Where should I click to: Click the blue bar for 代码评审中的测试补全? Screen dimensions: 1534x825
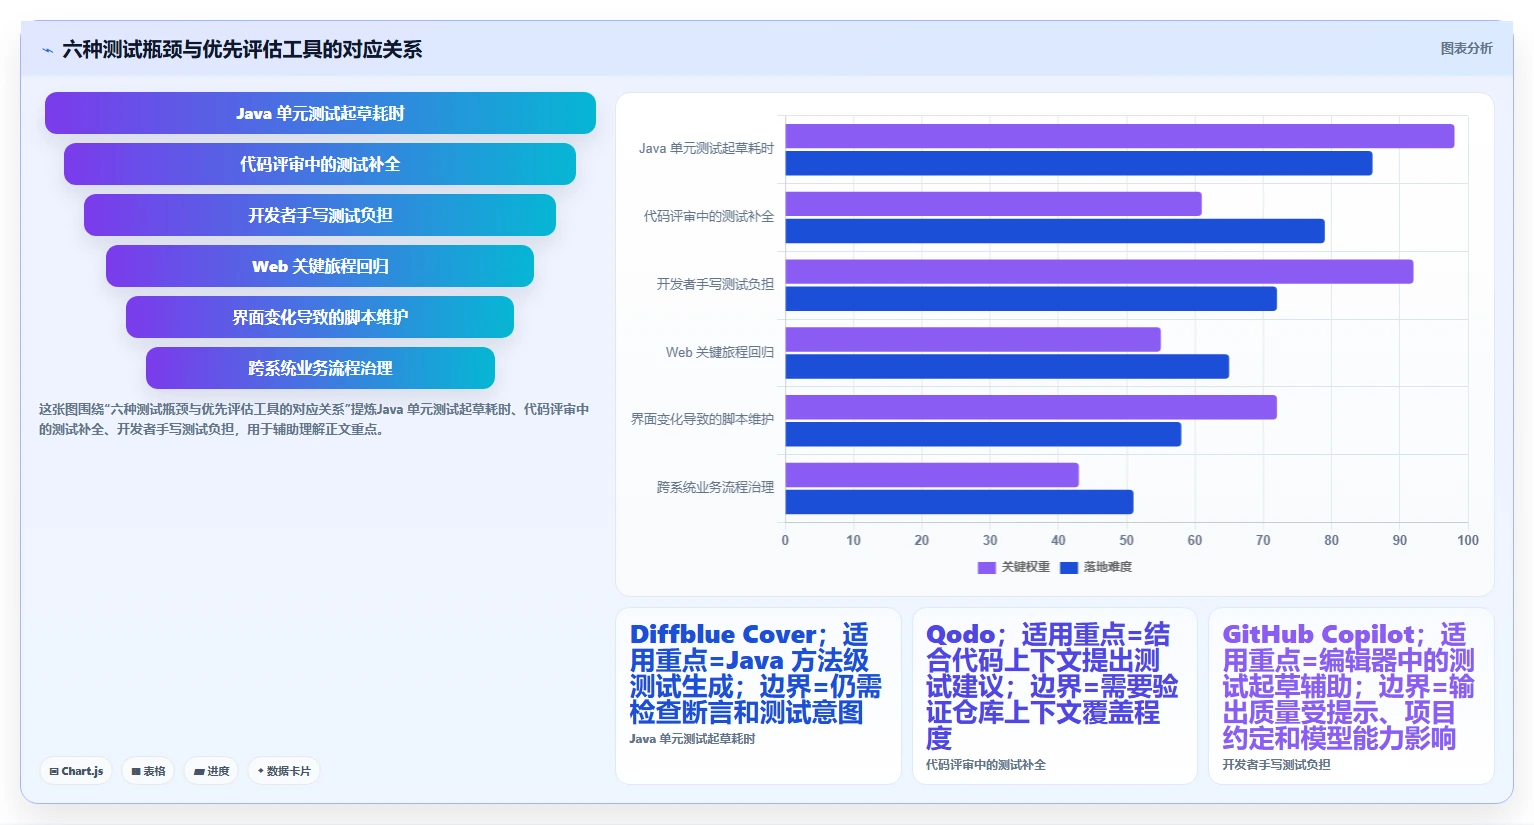tap(1055, 231)
